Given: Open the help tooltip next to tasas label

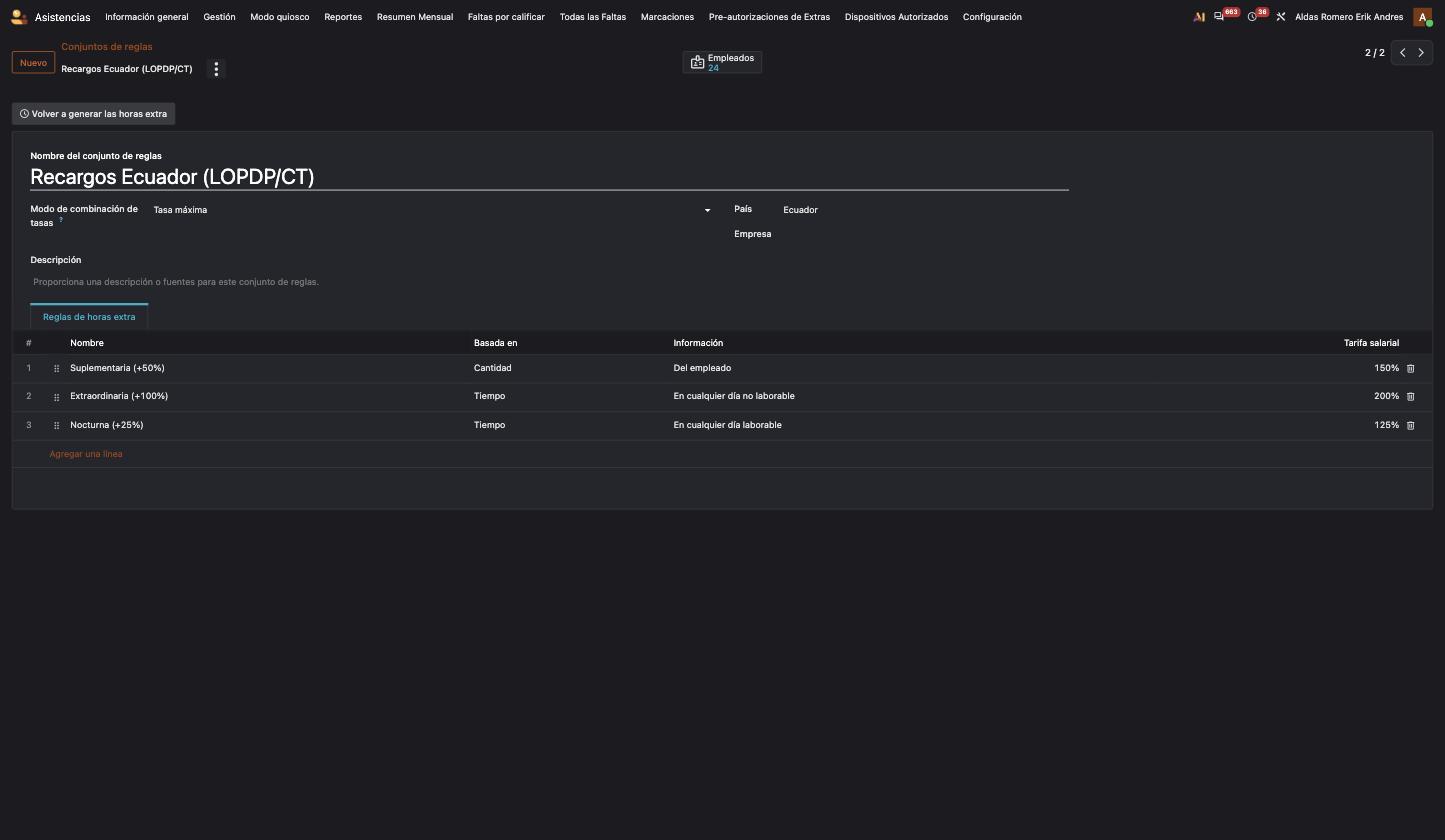Looking at the screenshot, I should [61, 219].
